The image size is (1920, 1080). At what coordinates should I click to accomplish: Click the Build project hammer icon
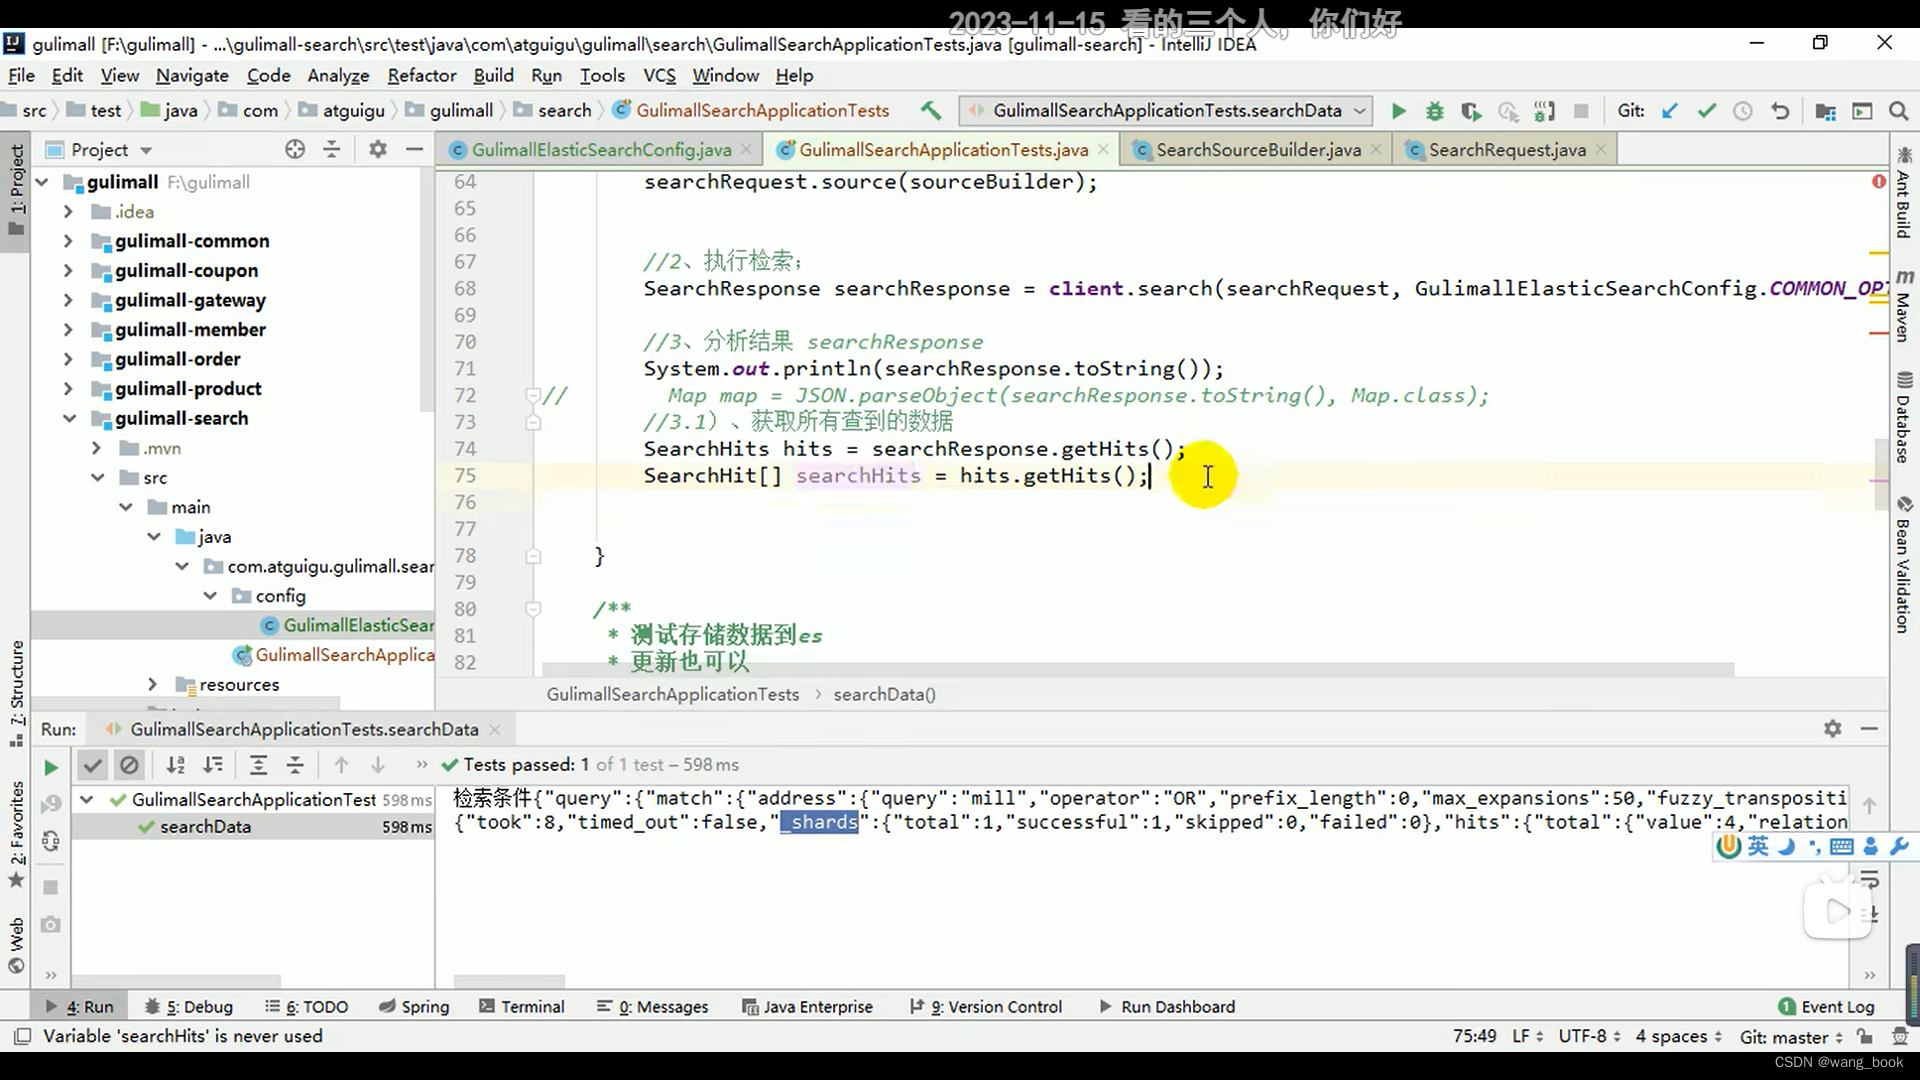tap(931, 110)
